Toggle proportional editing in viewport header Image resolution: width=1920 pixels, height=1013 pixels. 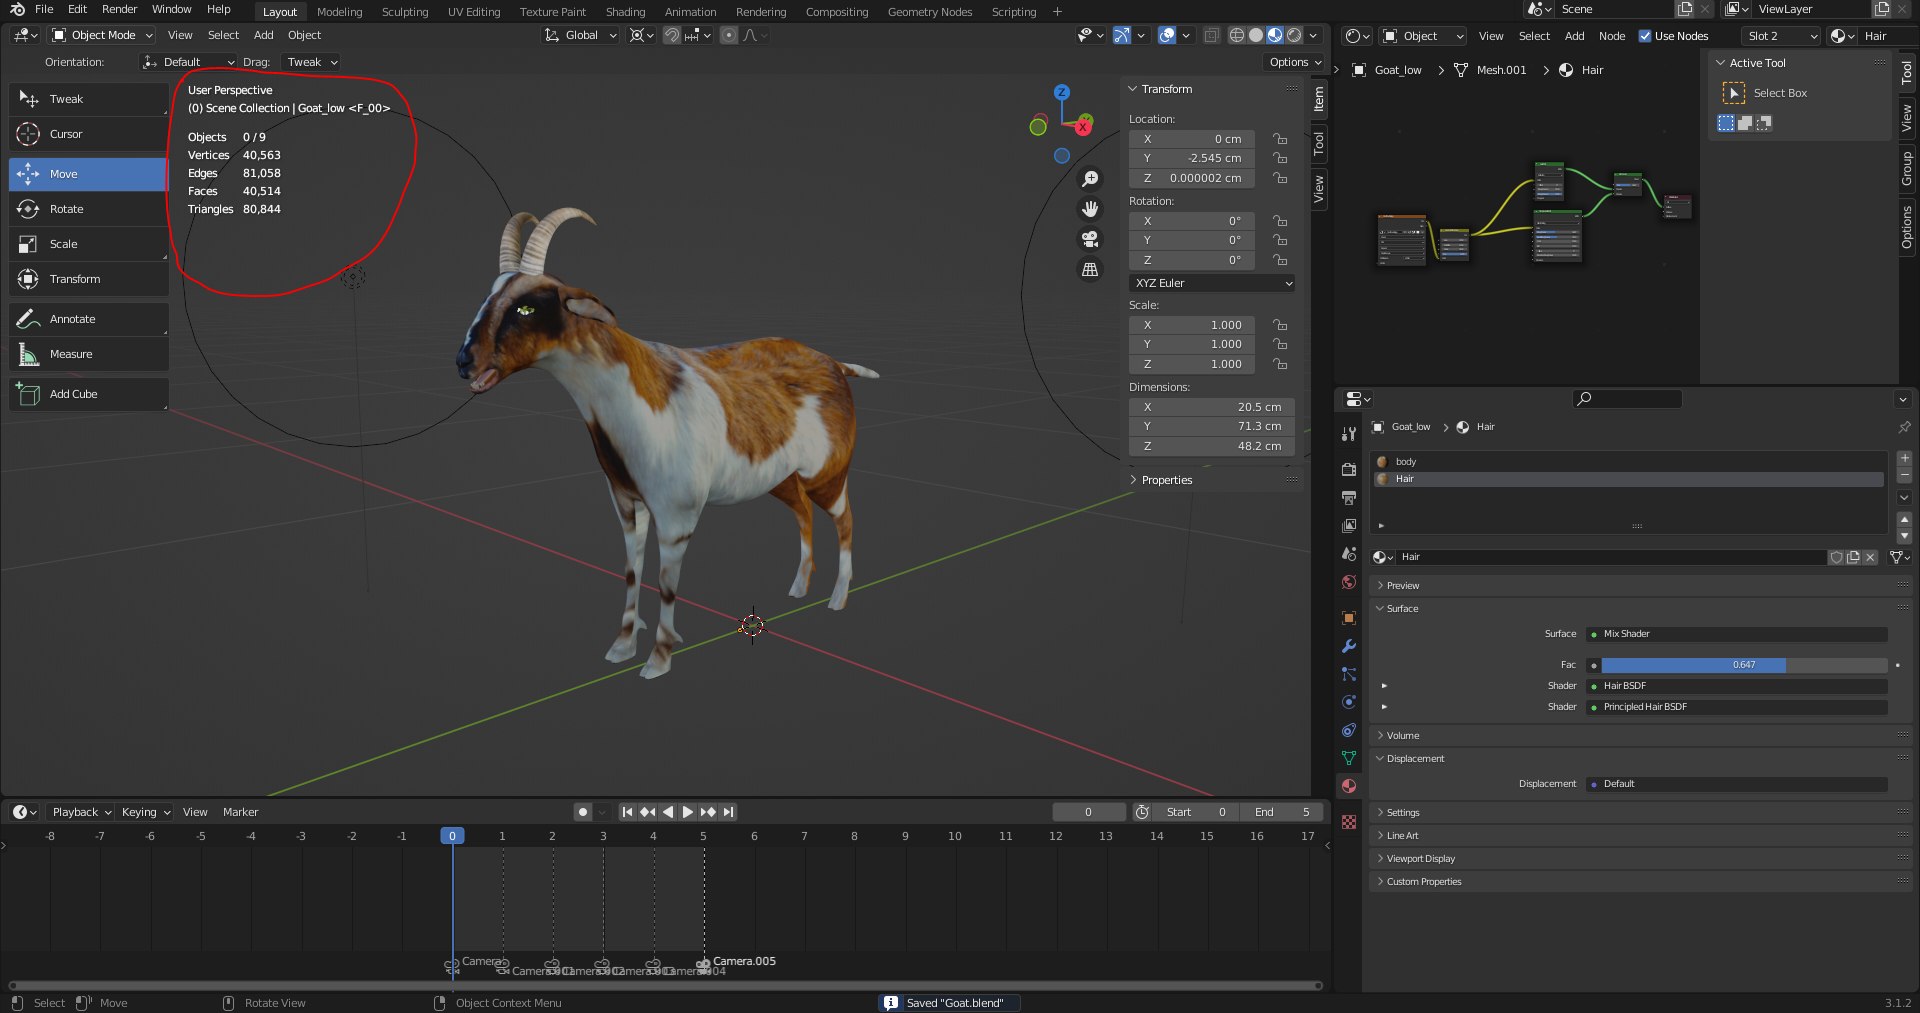point(729,35)
